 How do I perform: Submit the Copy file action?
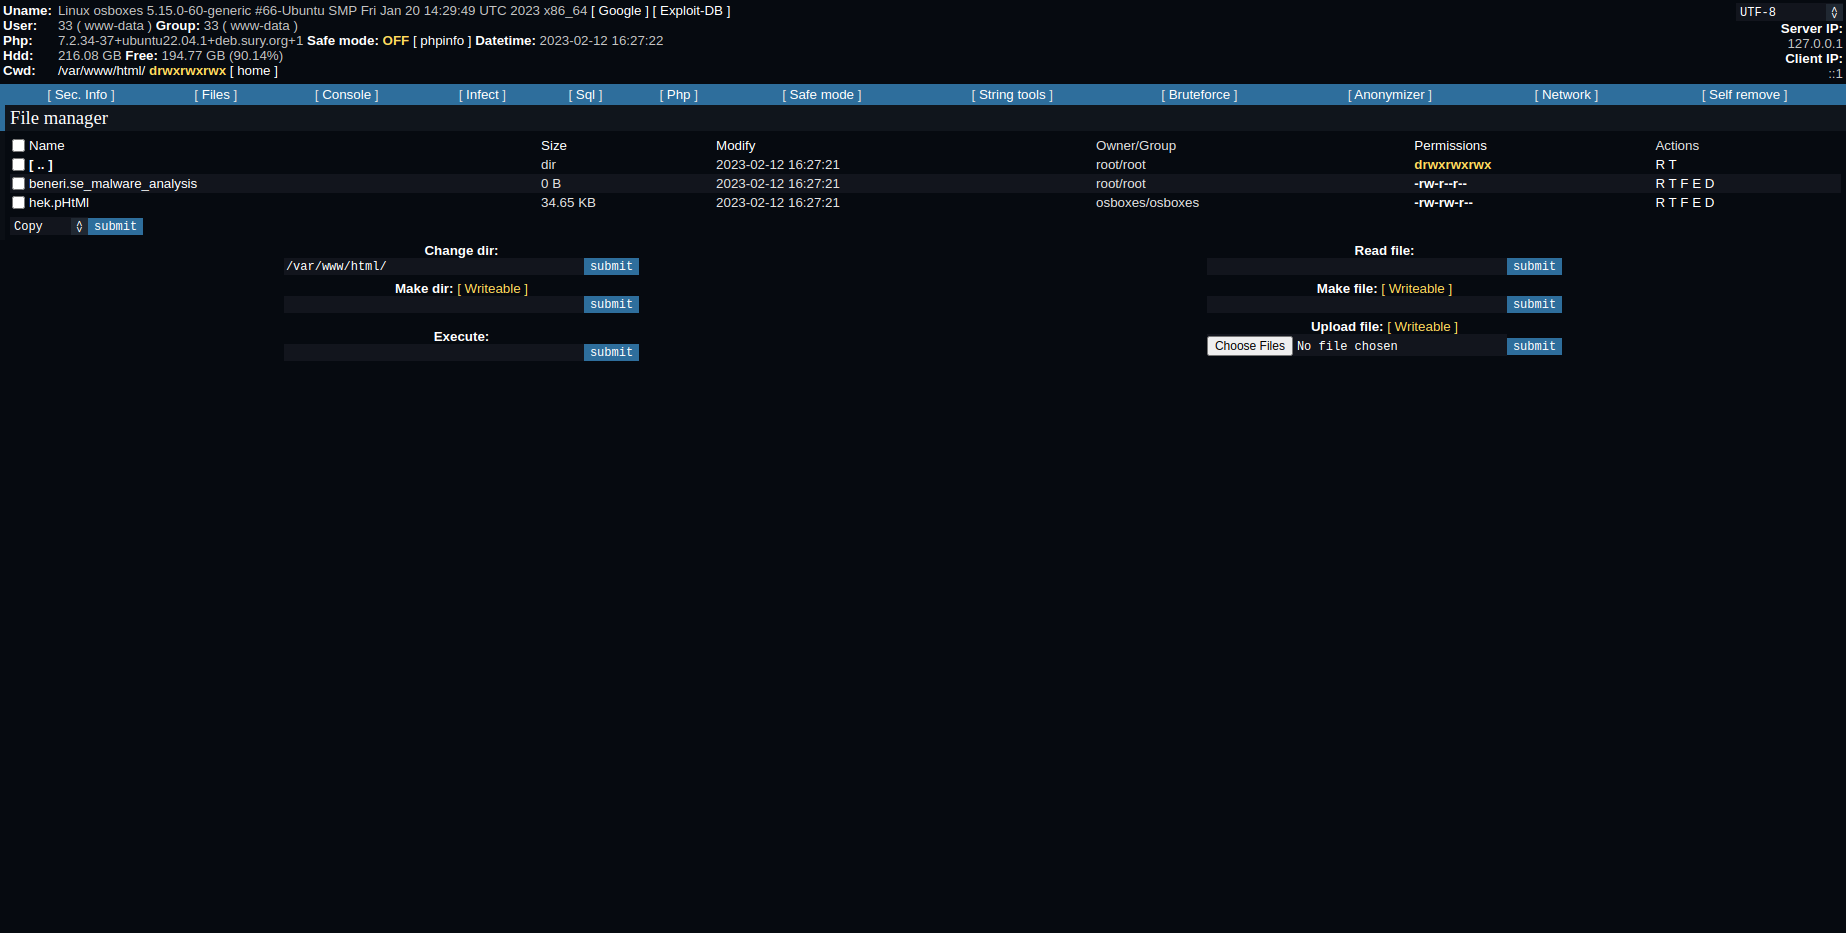(115, 227)
